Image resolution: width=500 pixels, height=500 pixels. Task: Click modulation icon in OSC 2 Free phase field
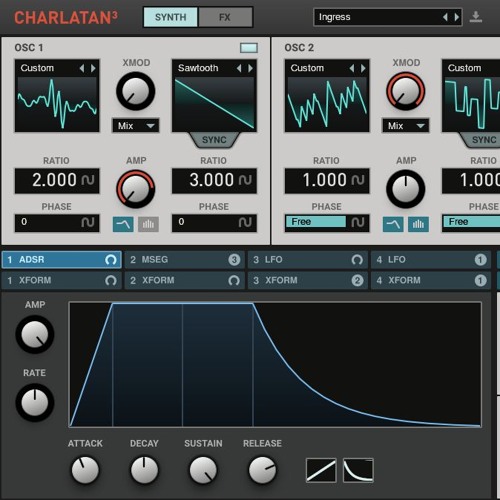click(358, 222)
